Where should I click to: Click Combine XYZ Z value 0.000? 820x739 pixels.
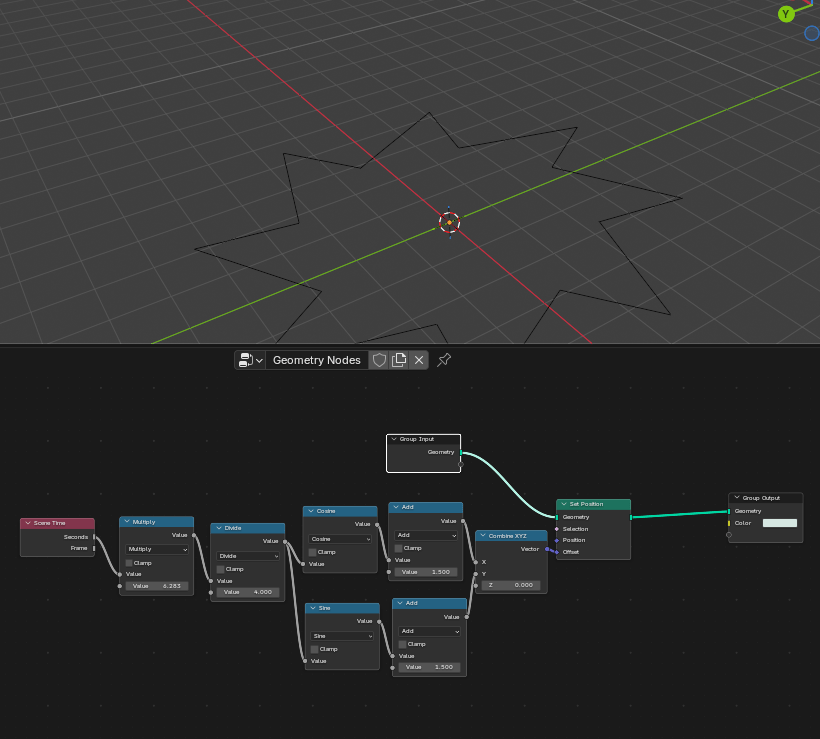pyautogui.click(x=511, y=585)
